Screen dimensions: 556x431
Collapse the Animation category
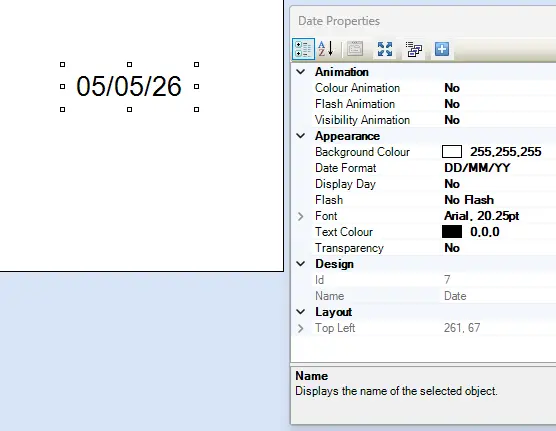coord(301,72)
